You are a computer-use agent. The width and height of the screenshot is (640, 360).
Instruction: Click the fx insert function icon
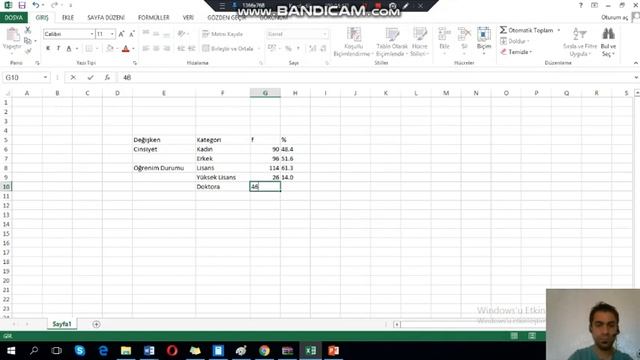[107, 78]
